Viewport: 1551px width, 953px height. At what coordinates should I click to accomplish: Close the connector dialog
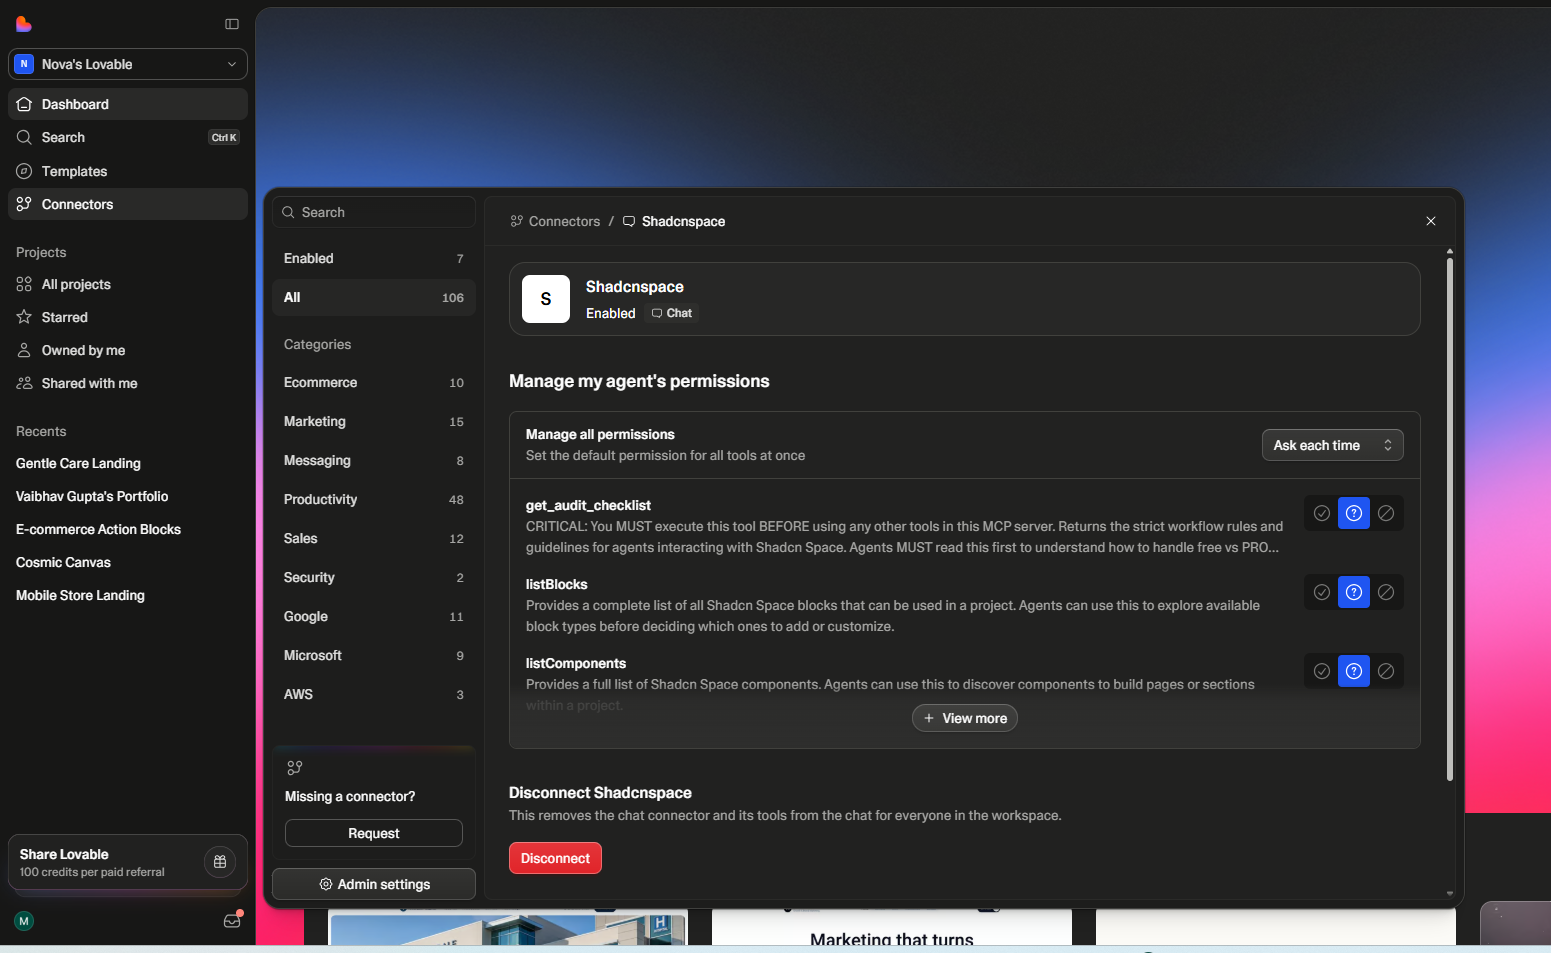click(x=1431, y=221)
